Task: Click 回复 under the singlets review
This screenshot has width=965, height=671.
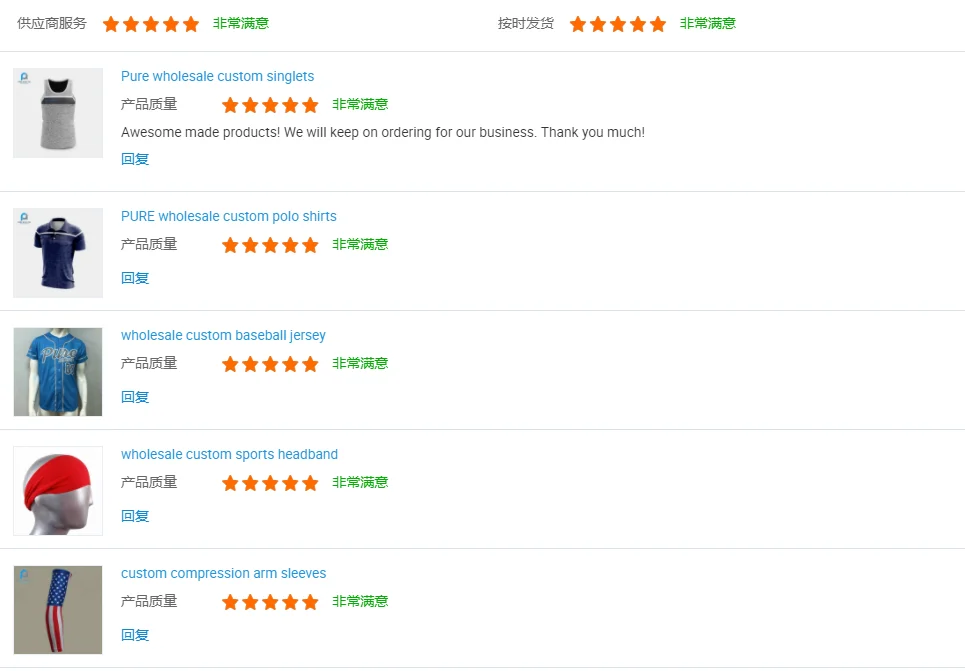Action: pos(135,159)
